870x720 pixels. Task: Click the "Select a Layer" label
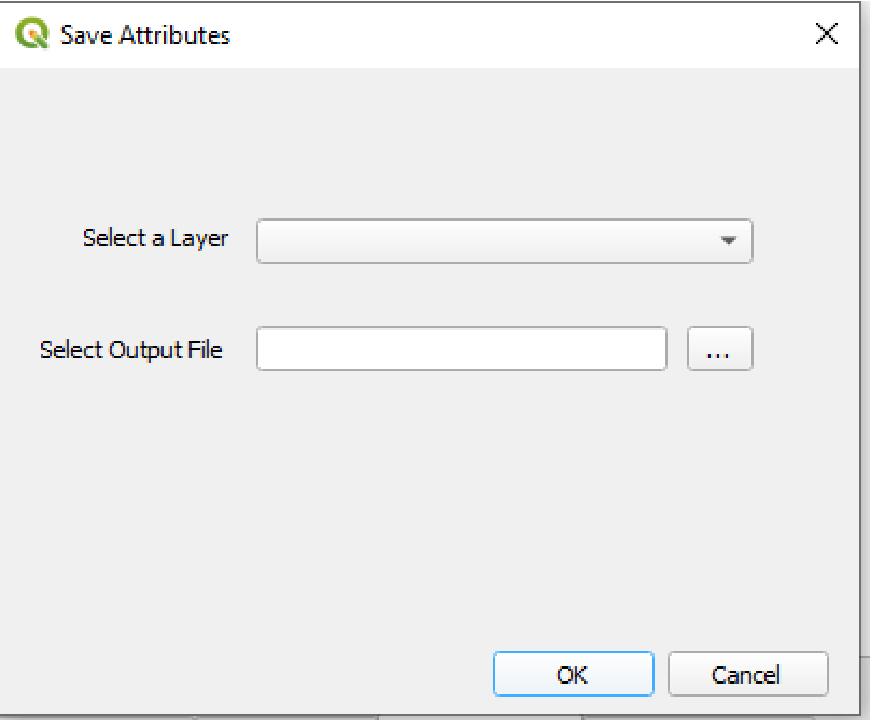[155, 239]
